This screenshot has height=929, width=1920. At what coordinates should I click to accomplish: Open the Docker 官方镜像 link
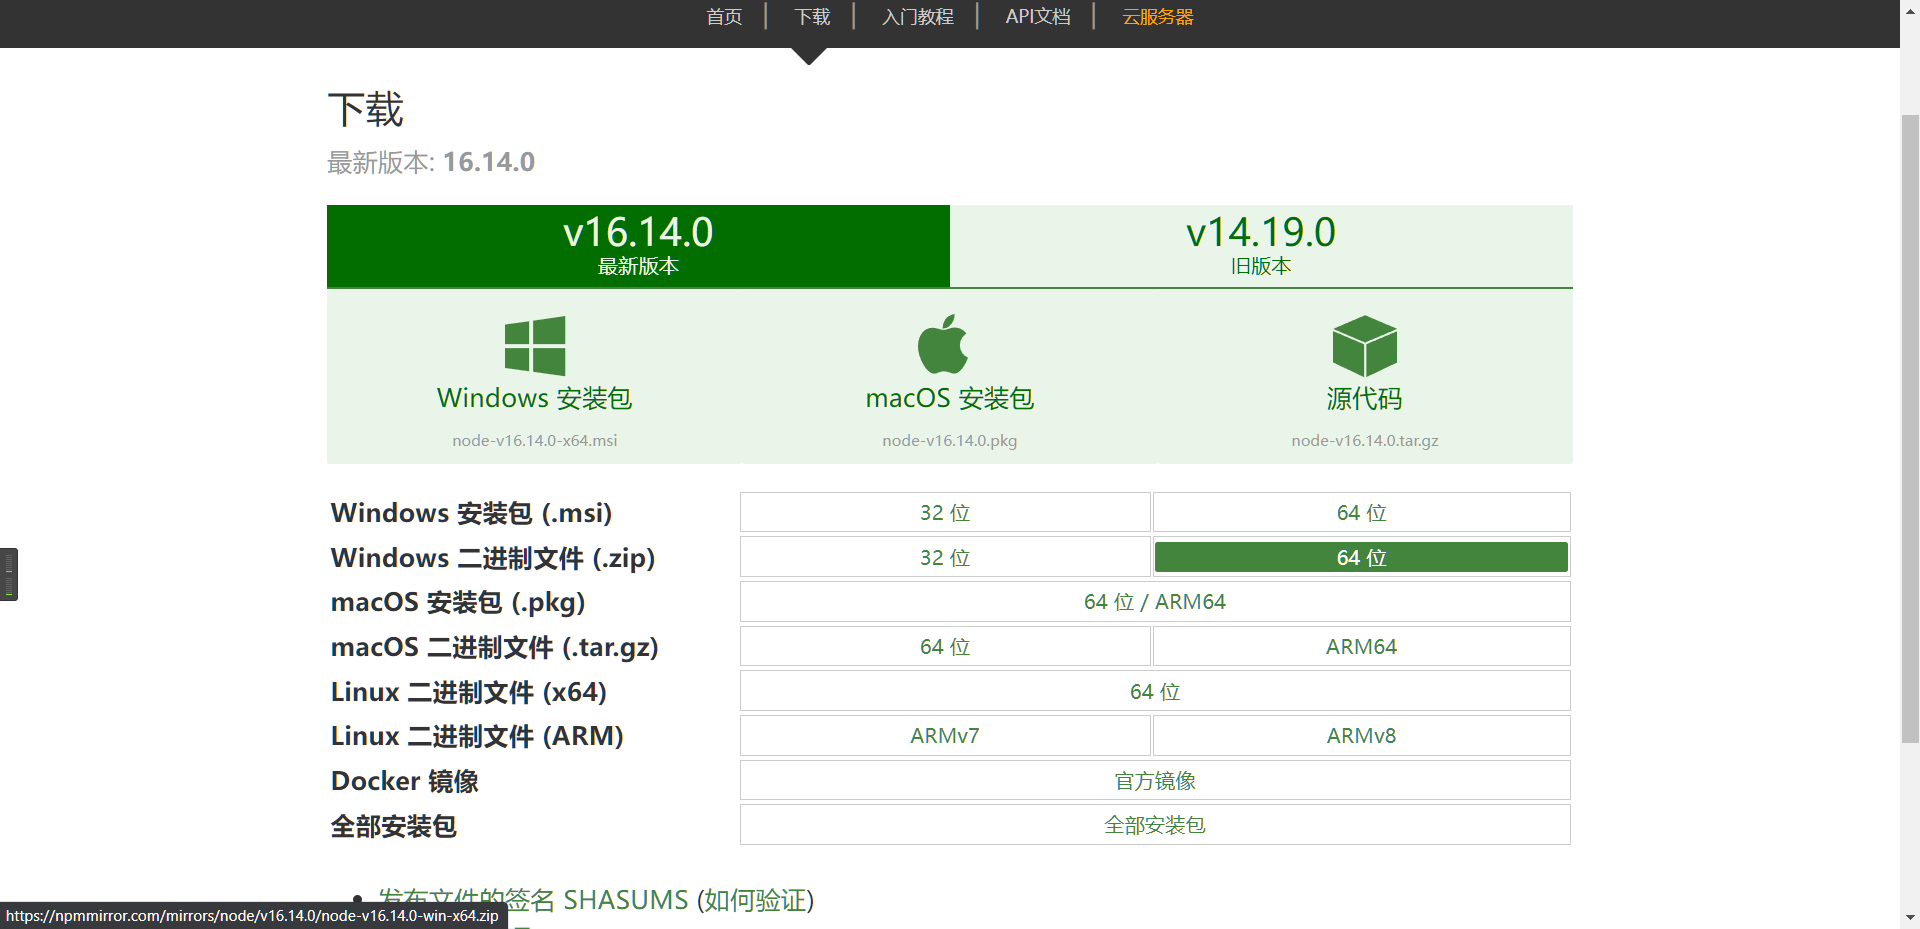pyautogui.click(x=1154, y=781)
